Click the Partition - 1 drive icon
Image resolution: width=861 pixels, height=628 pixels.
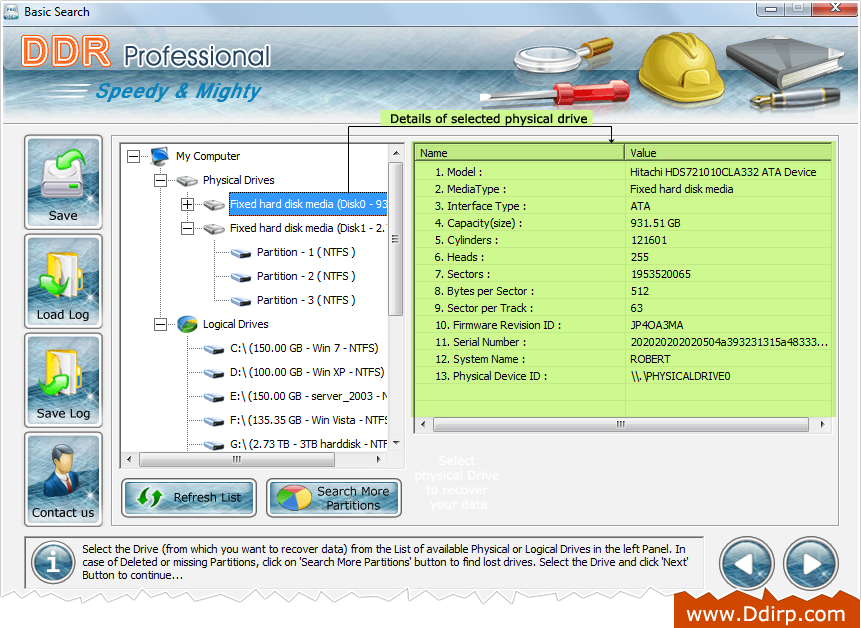pos(241,253)
